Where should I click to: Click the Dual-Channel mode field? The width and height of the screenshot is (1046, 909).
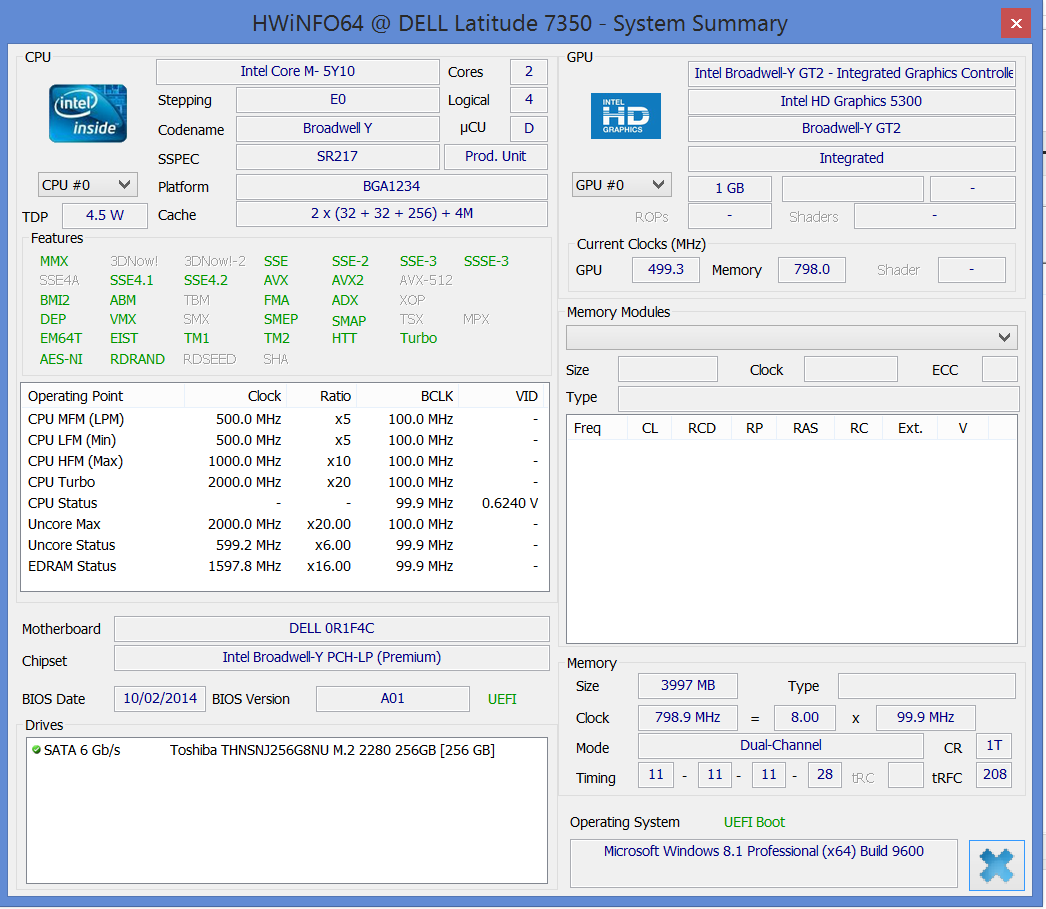780,746
